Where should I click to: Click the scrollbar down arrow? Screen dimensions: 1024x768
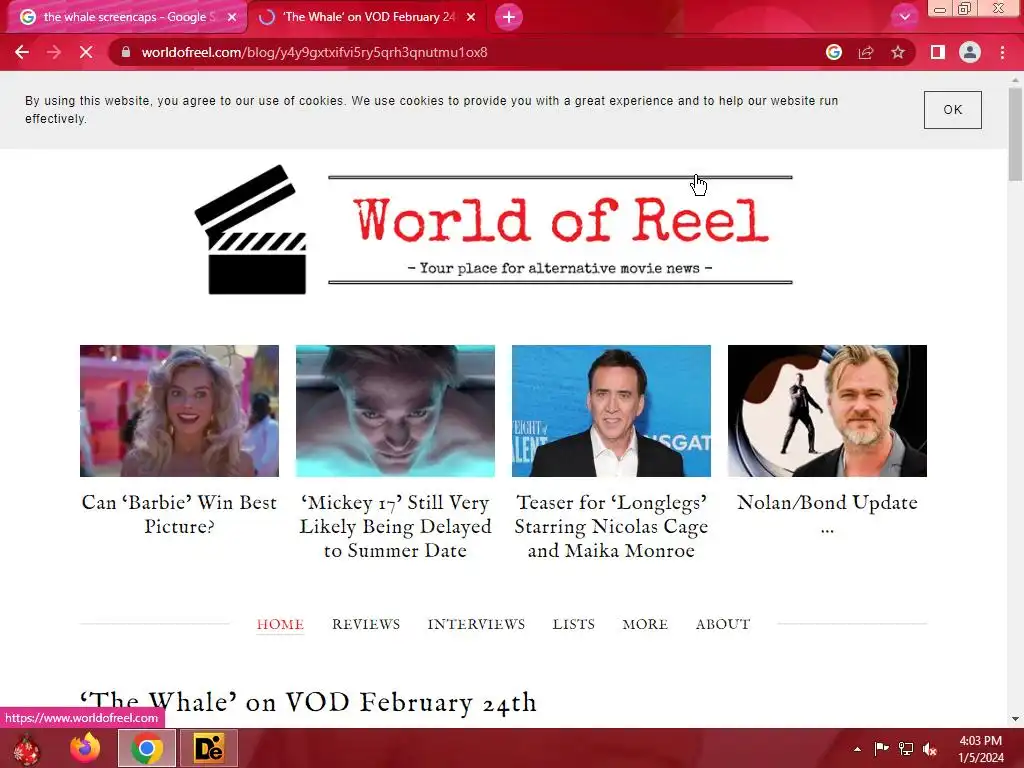coord(1015,719)
